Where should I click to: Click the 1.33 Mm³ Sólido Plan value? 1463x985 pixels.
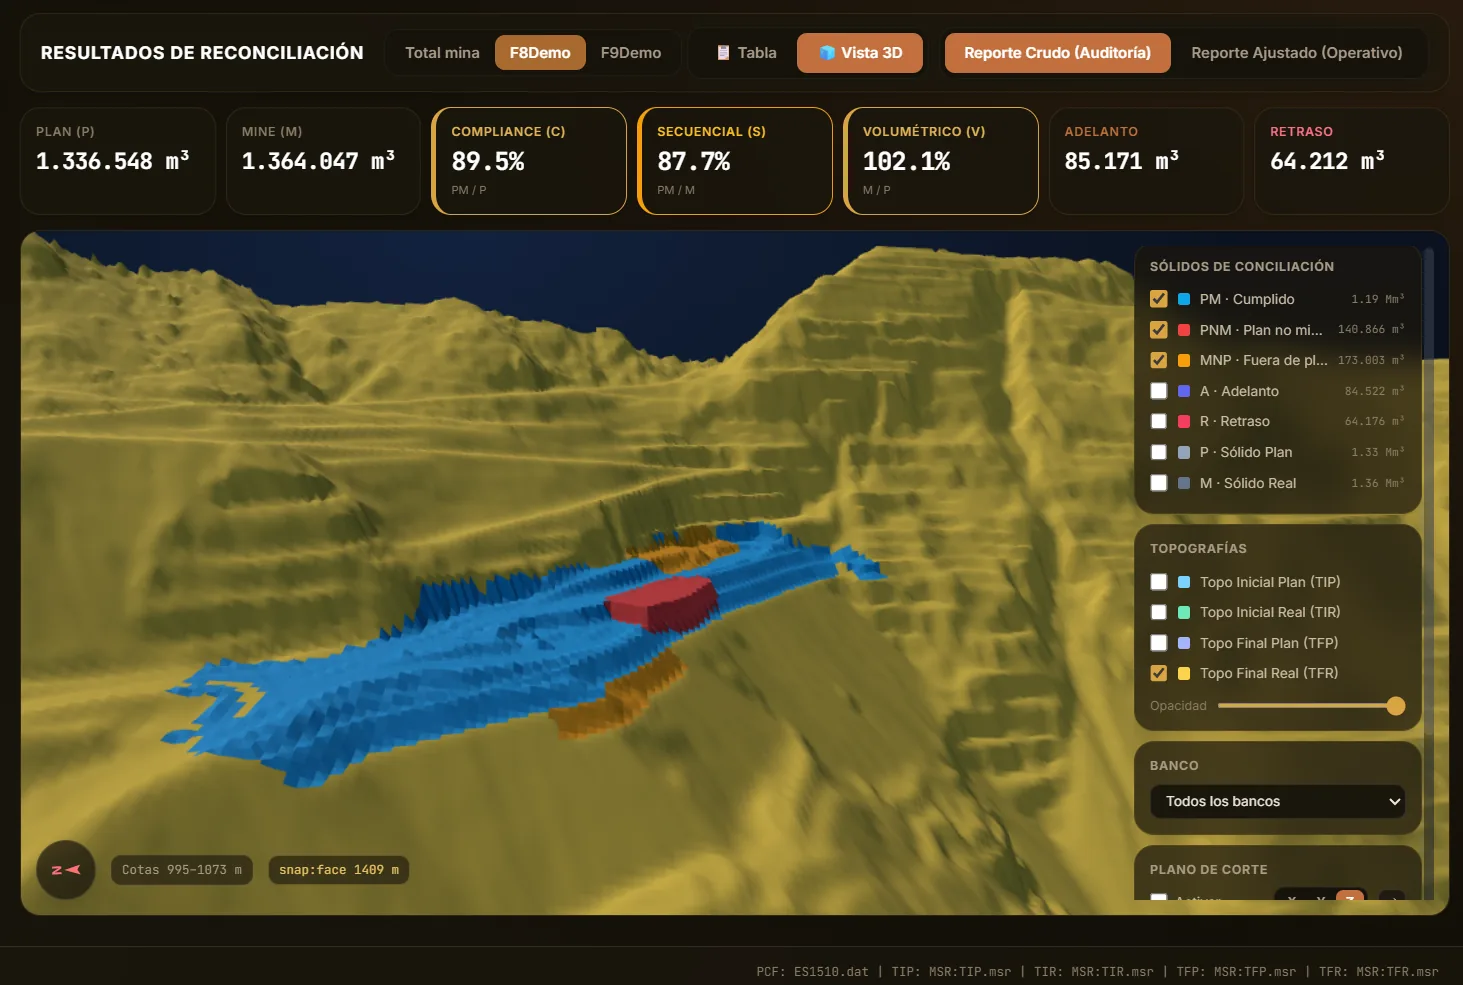[x=1377, y=452]
